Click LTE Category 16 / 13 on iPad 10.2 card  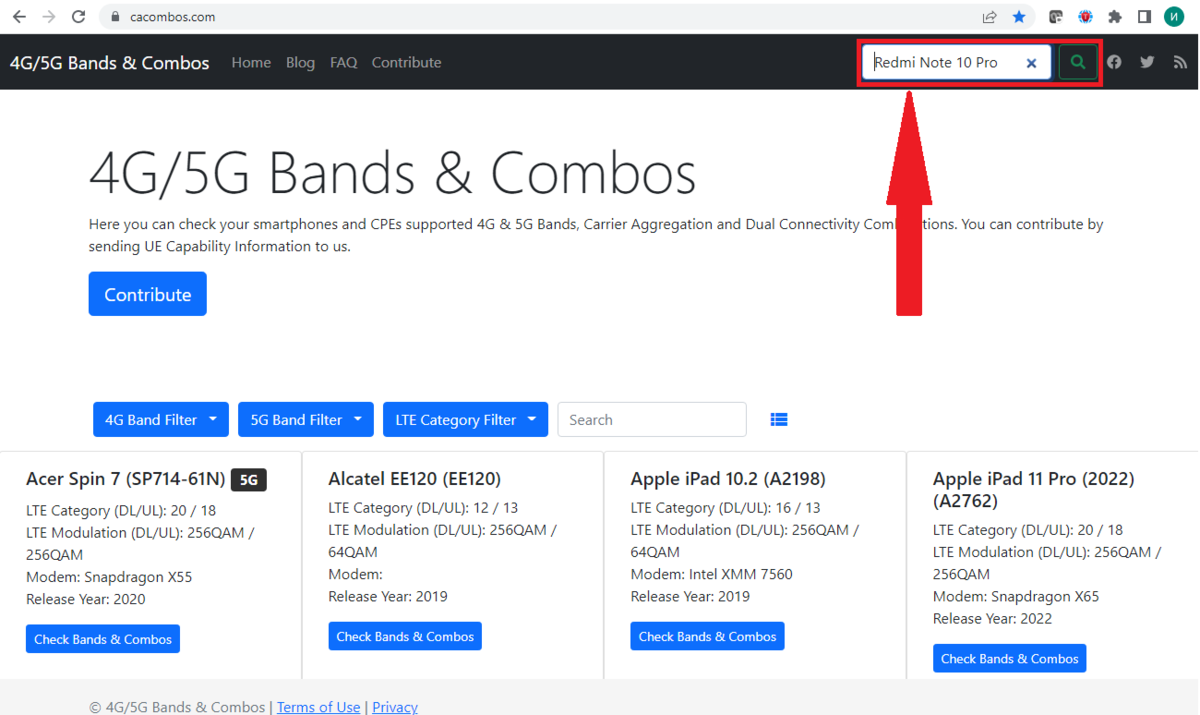pos(726,508)
